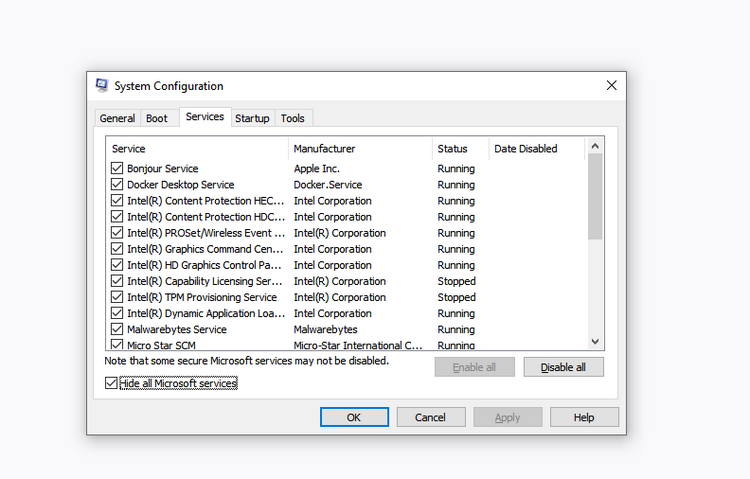Open the Boot tab
Screen dimensions: 750x479
coord(157,118)
